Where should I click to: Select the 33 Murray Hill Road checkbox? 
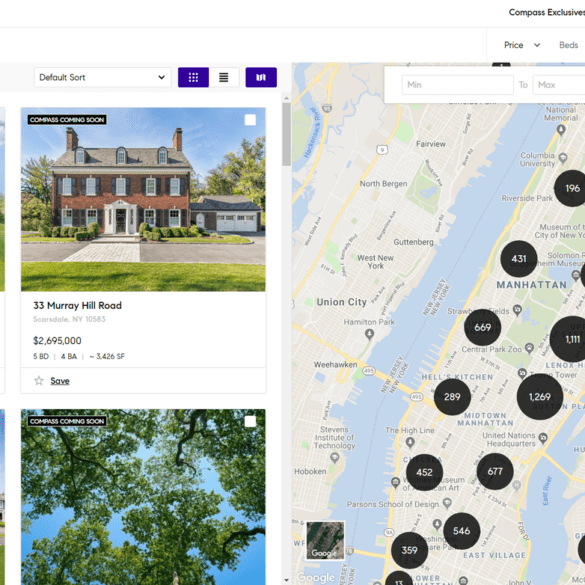(x=250, y=120)
